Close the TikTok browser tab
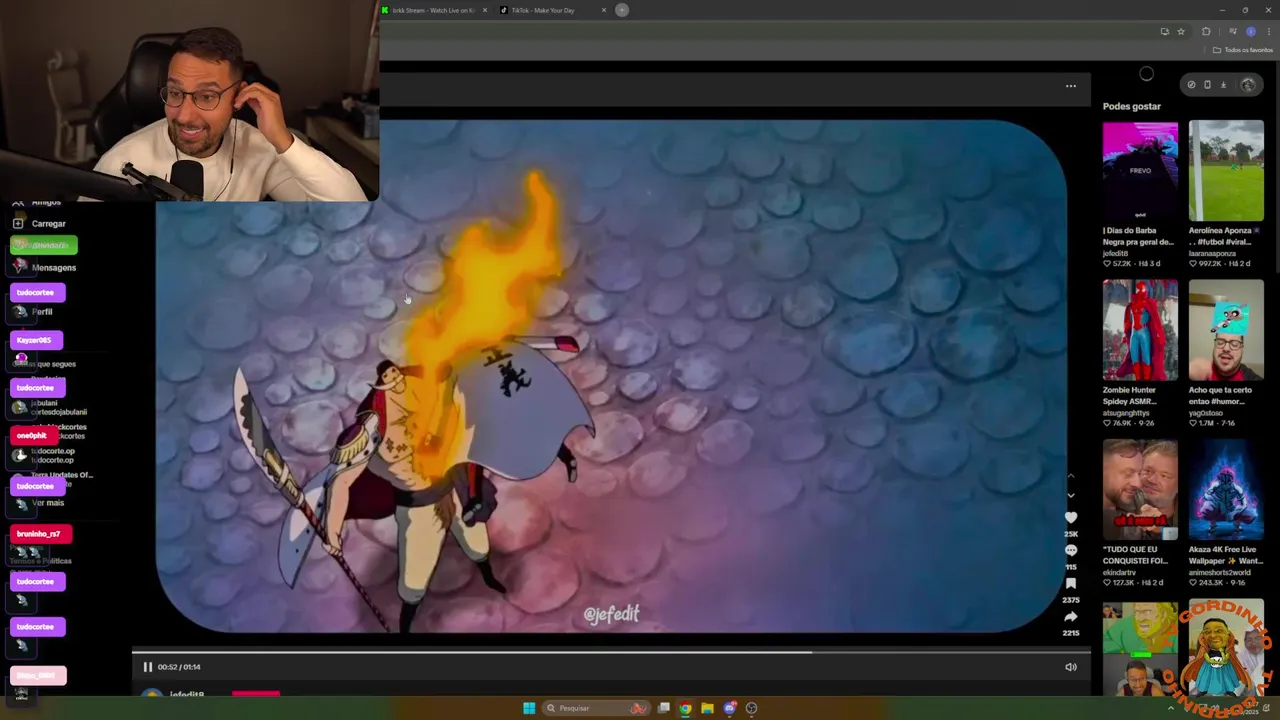Image resolution: width=1280 pixels, height=720 pixels. [604, 10]
